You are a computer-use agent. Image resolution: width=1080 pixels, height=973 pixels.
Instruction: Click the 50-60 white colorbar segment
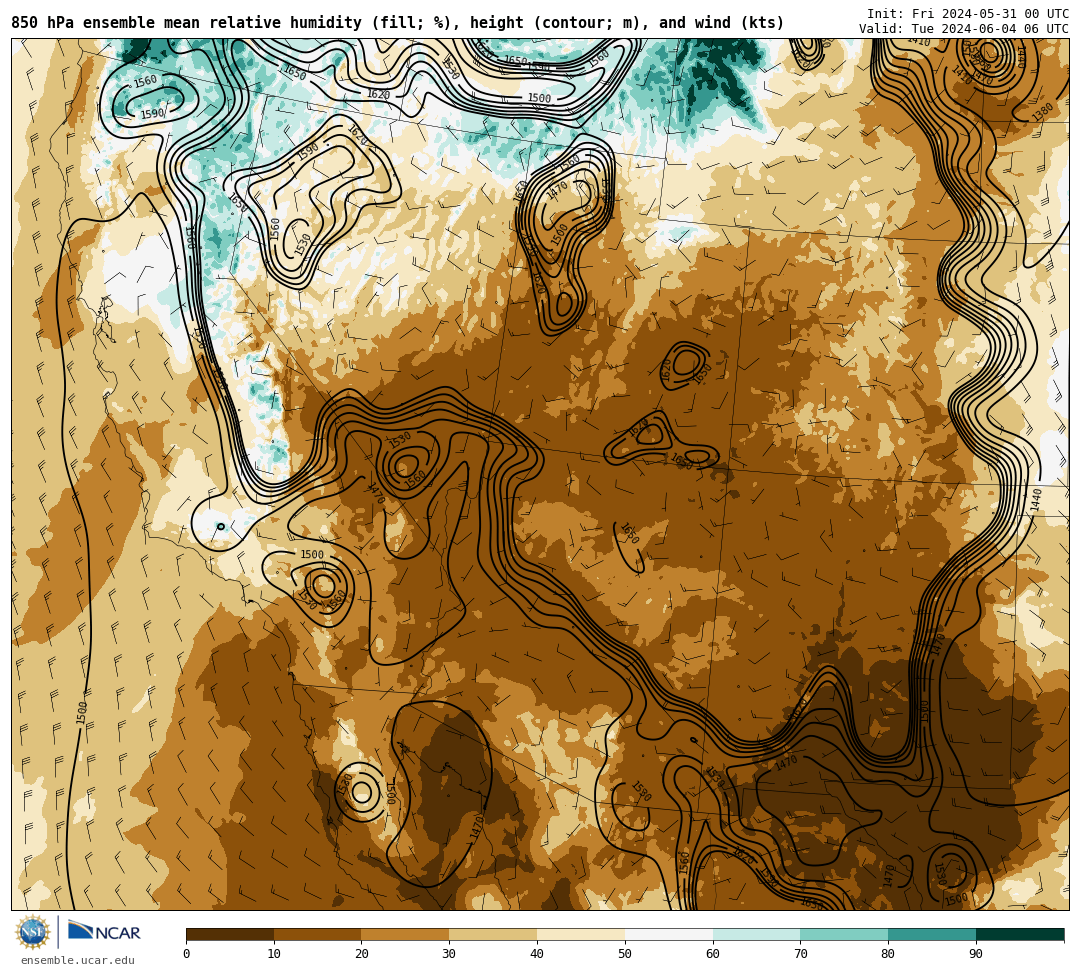(x=669, y=934)
